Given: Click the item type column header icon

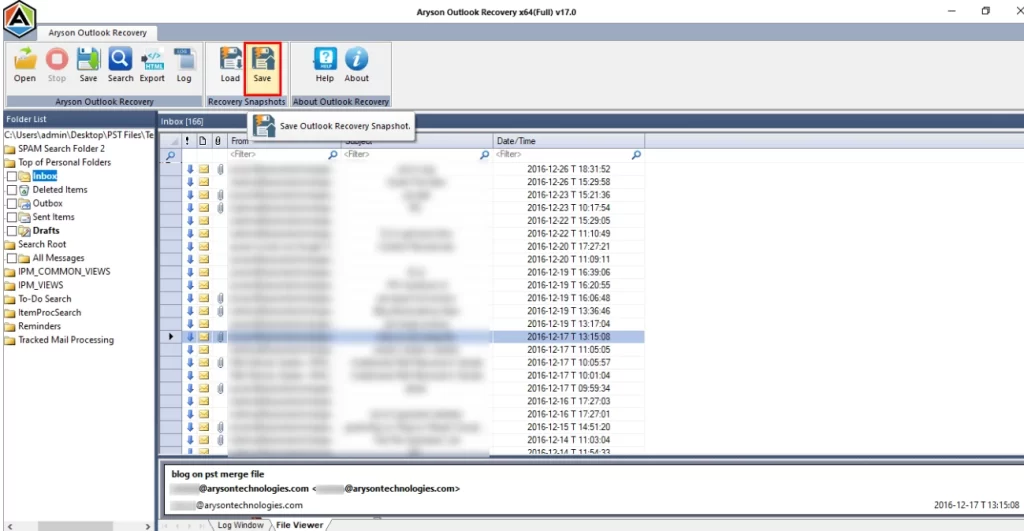Looking at the screenshot, I should pyautogui.click(x=202, y=141).
